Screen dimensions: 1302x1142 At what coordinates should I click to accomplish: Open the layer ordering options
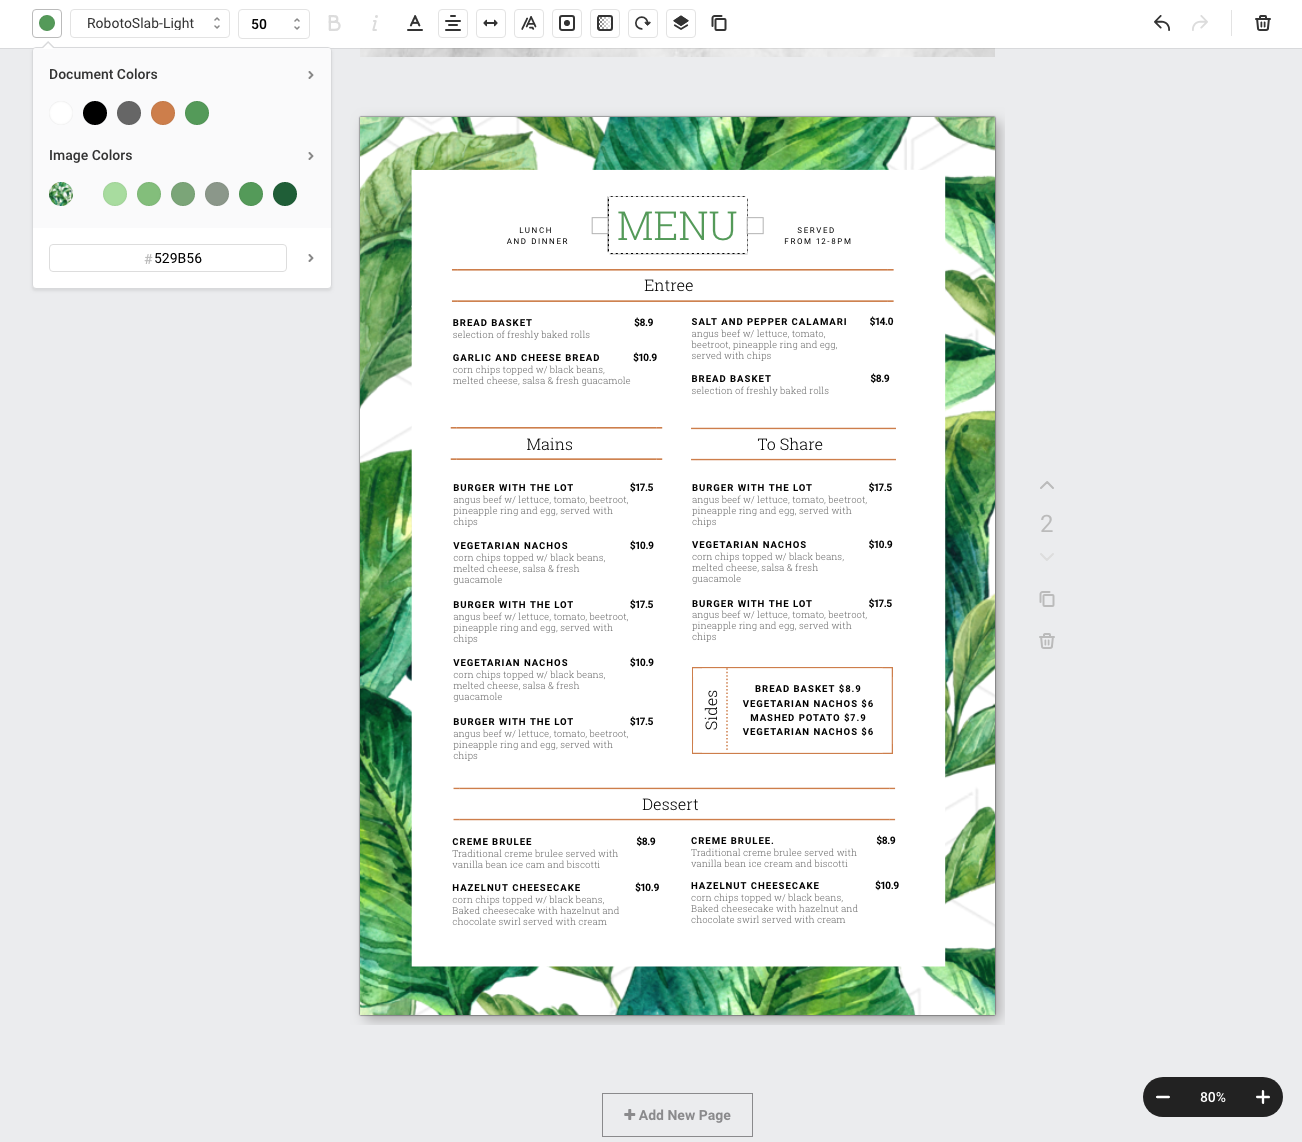680,23
